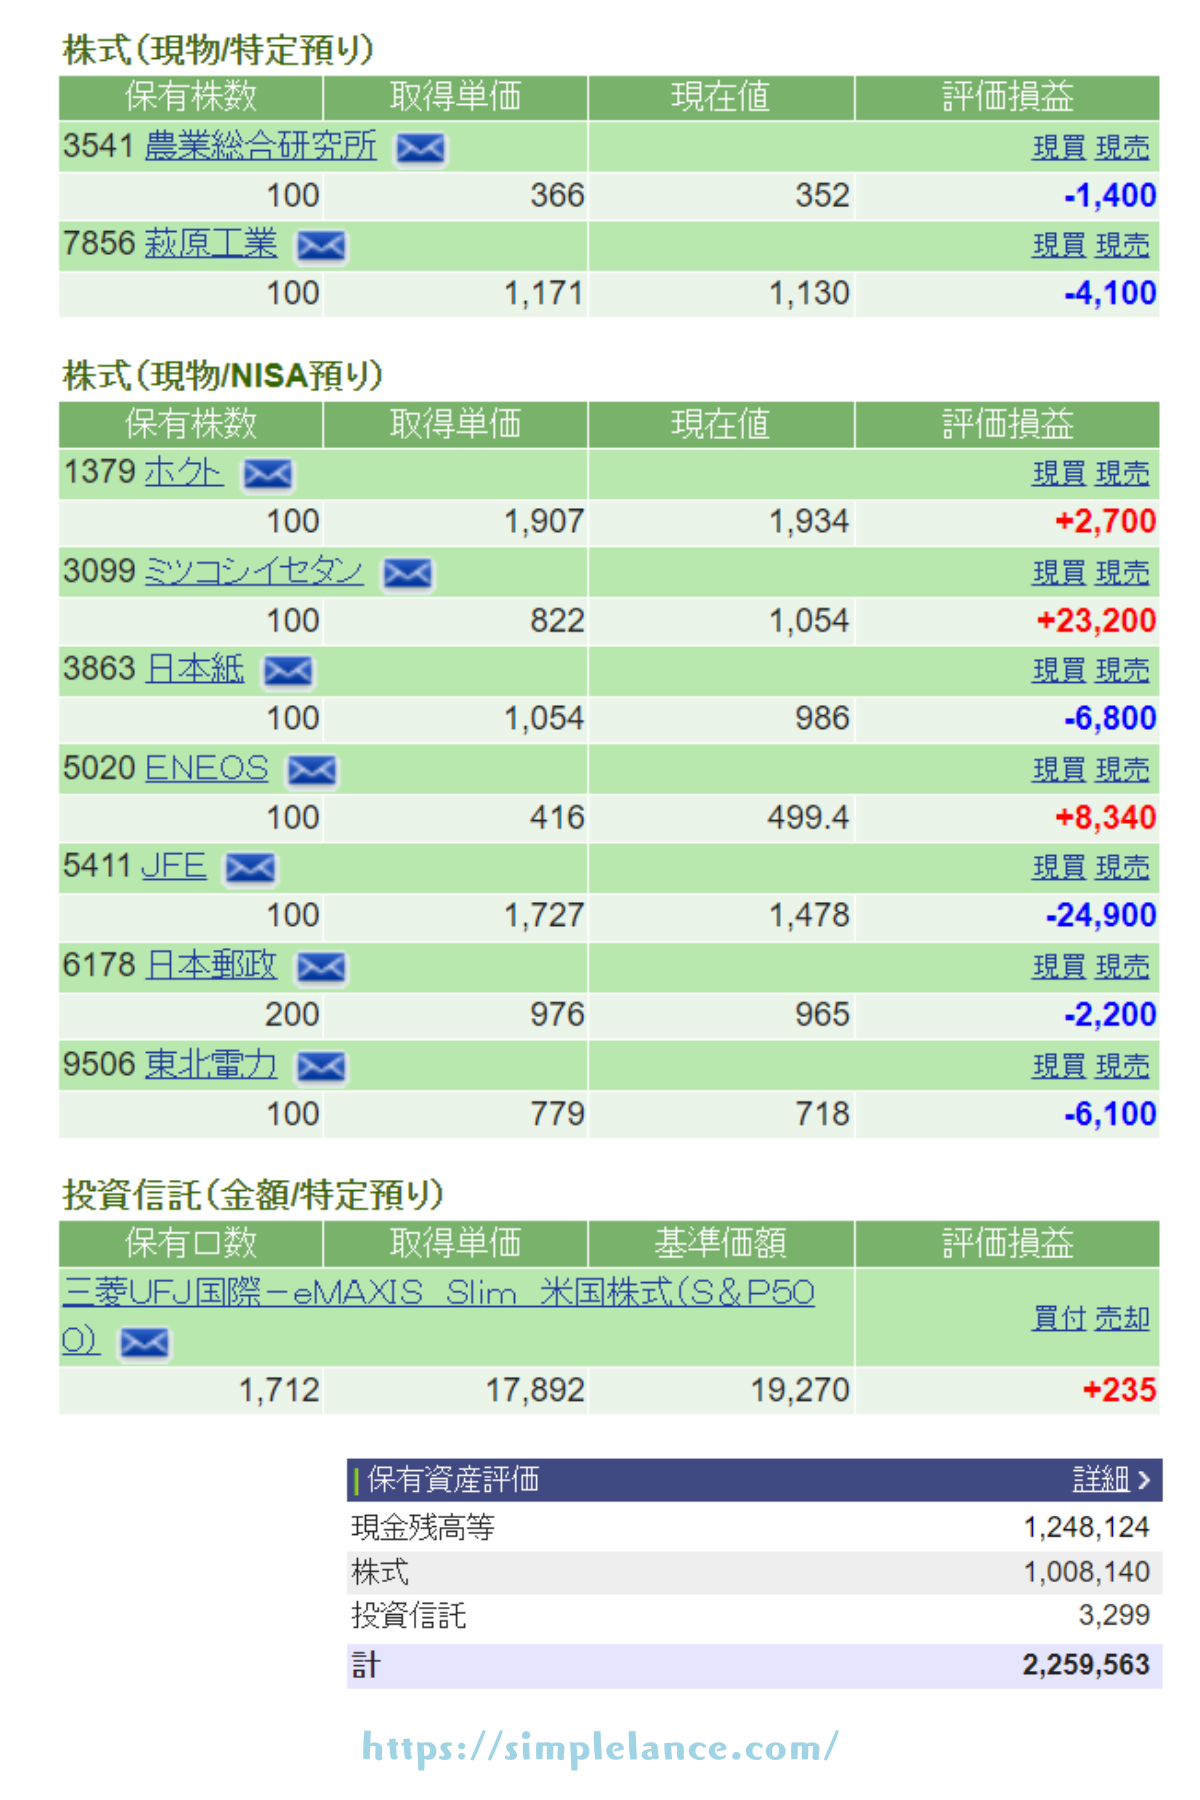
Task: Click 現買 for ホクト
Action: click(1059, 474)
